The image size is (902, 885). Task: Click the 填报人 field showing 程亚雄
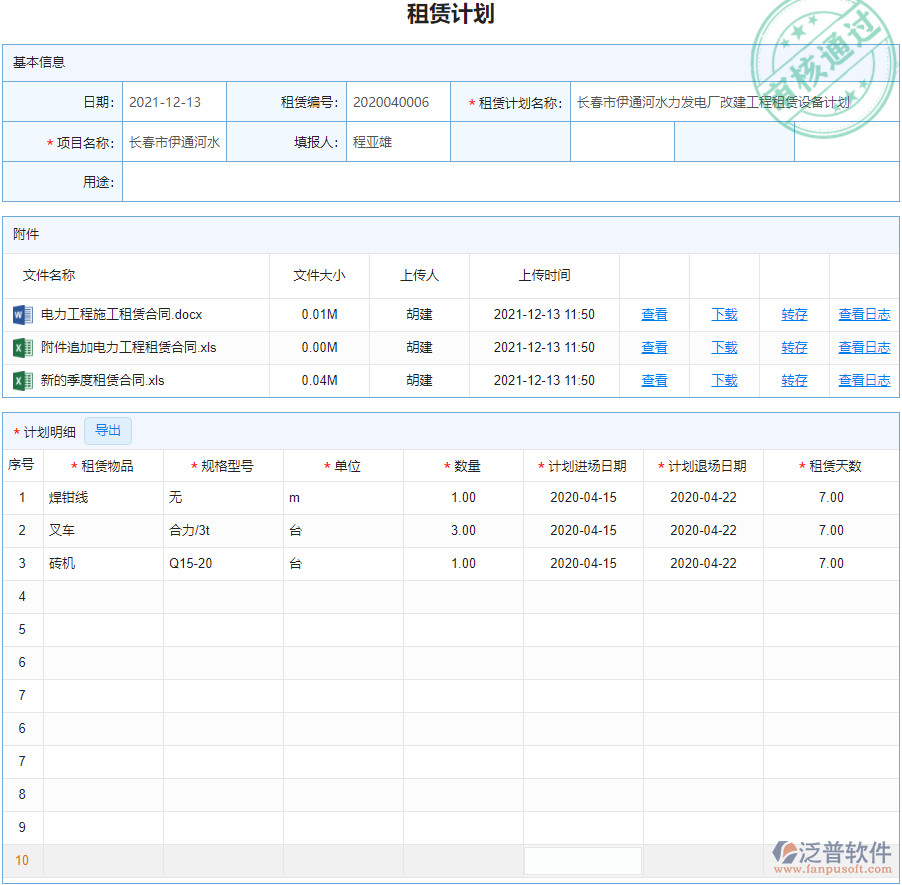(400, 142)
